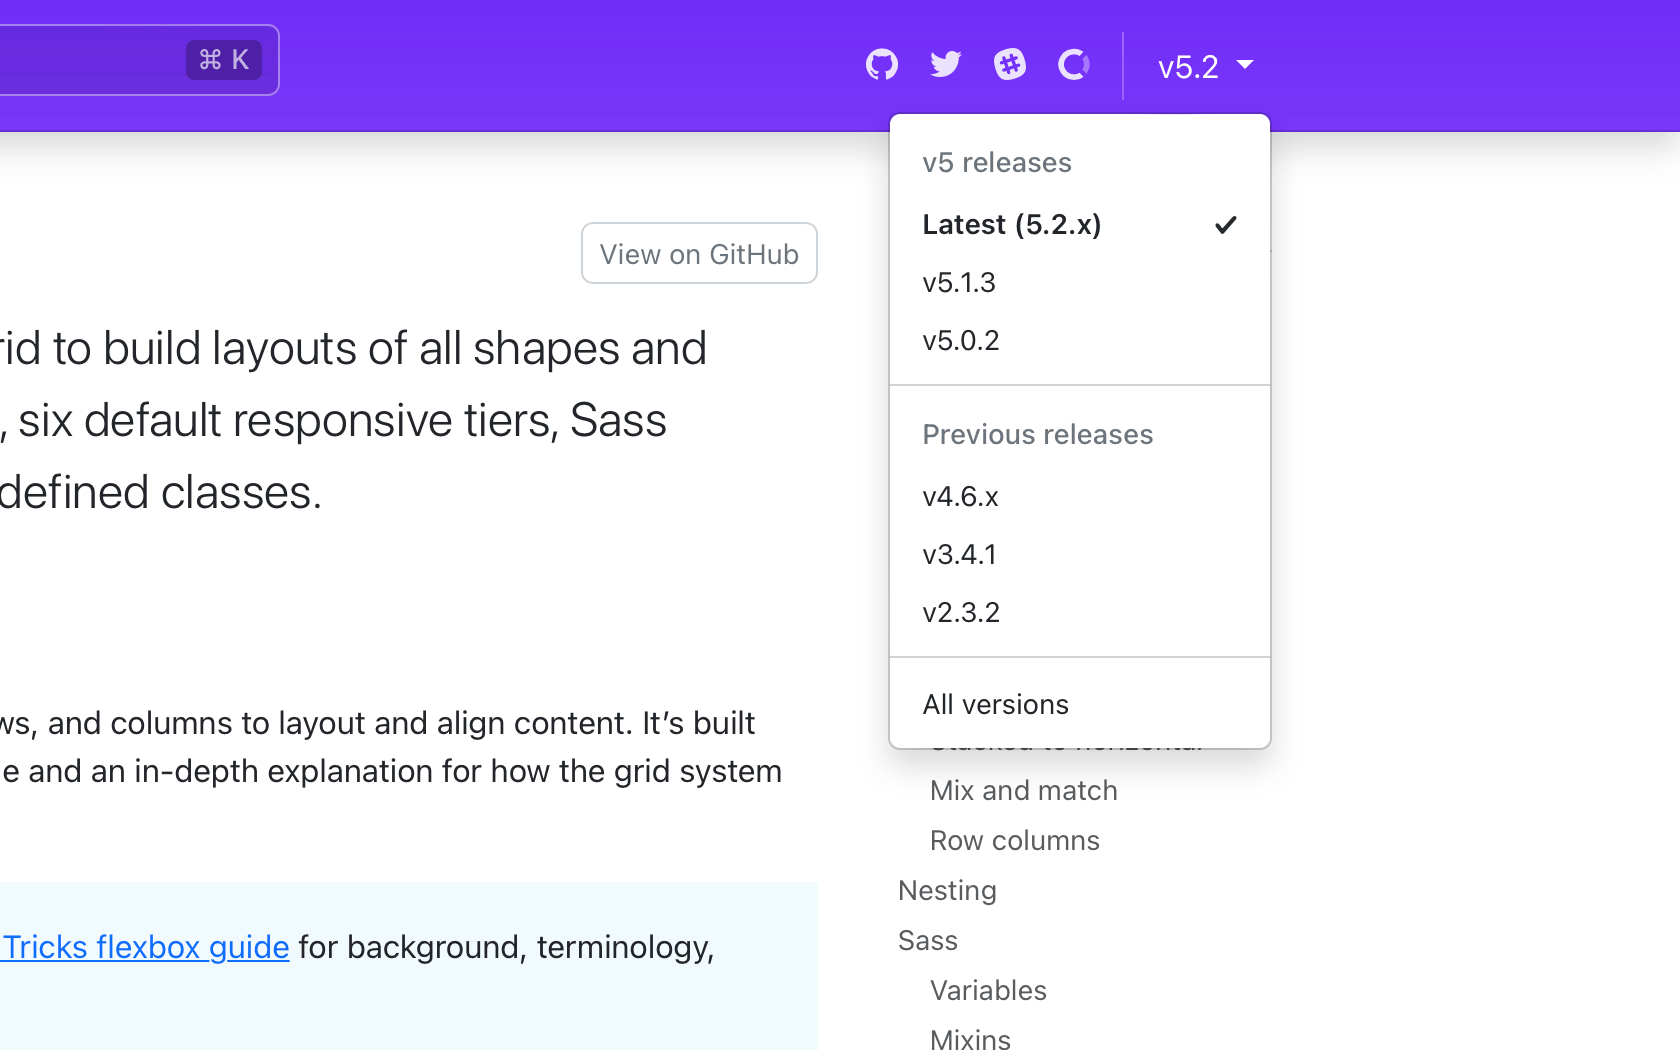Click the Twitter bird icon
The height and width of the screenshot is (1050, 1680).
click(x=945, y=65)
